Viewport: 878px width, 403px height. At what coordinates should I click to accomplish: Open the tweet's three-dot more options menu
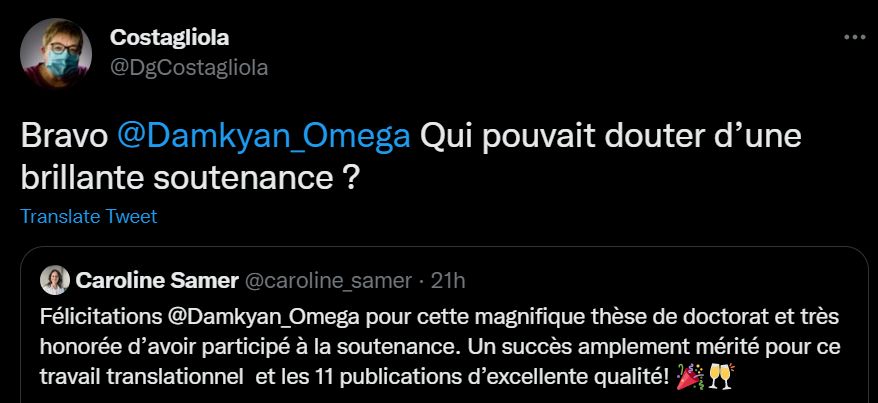coord(854,38)
